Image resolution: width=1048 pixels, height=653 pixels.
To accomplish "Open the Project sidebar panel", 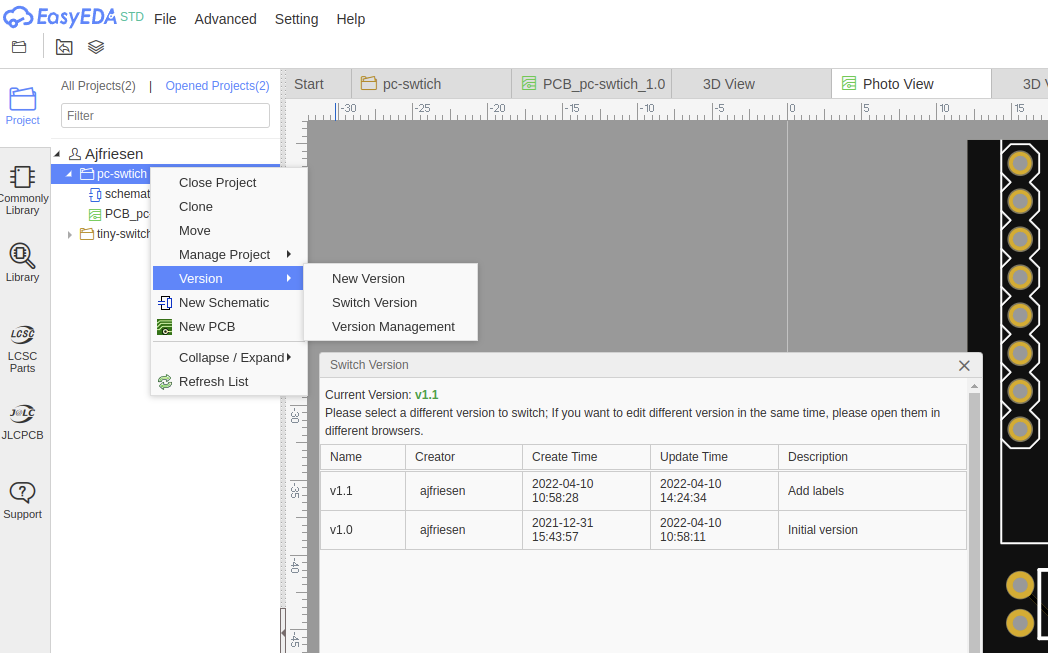I will 22,106.
